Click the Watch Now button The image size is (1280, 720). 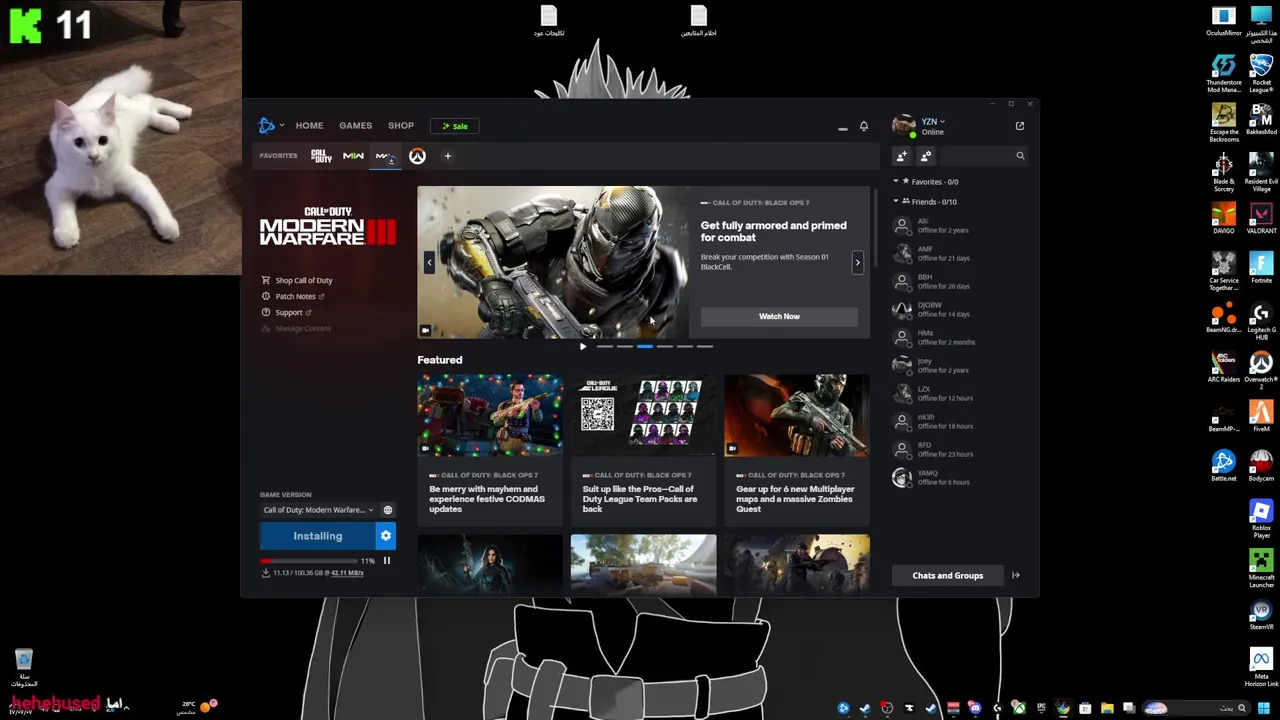click(x=779, y=317)
